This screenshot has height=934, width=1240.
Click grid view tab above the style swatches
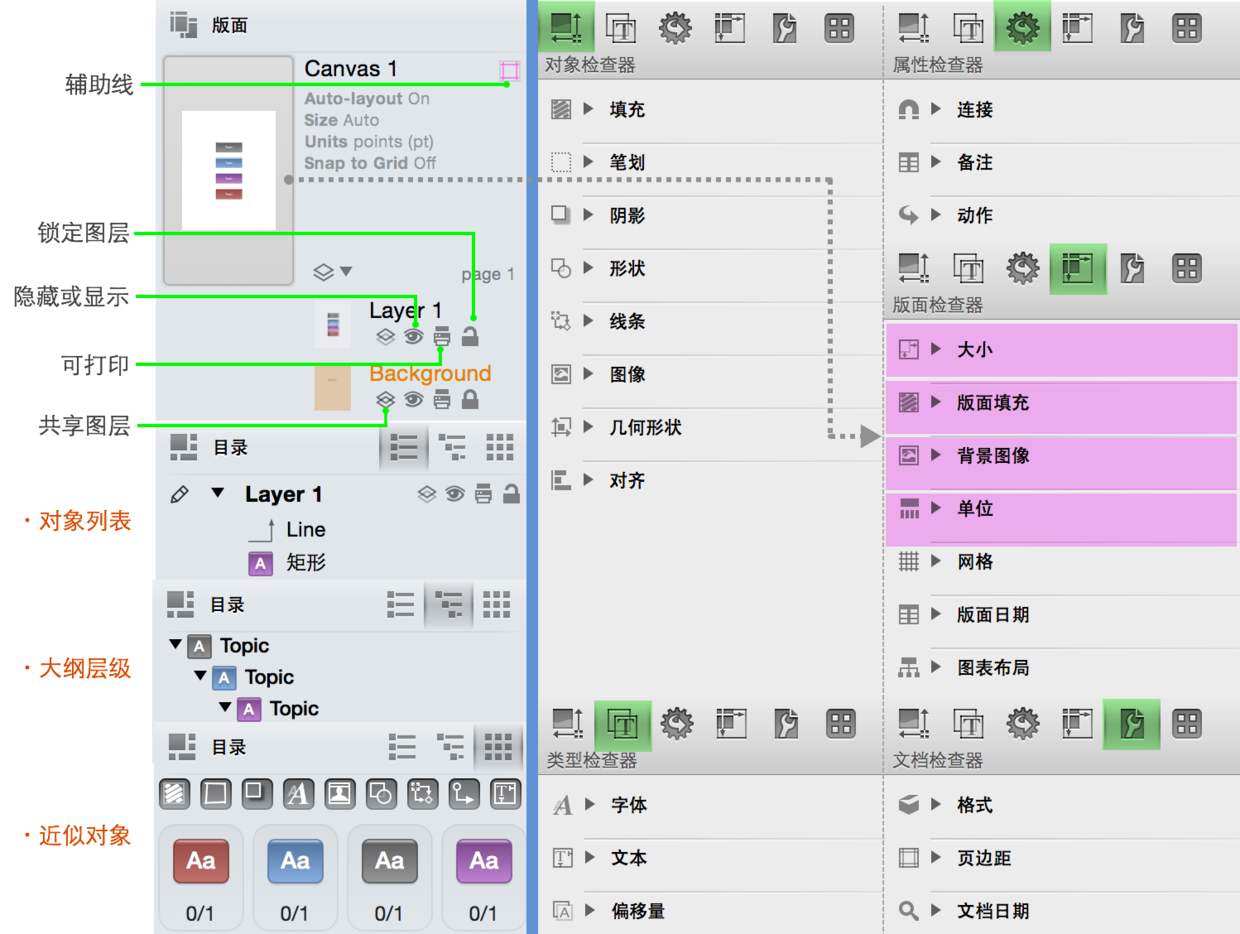498,746
